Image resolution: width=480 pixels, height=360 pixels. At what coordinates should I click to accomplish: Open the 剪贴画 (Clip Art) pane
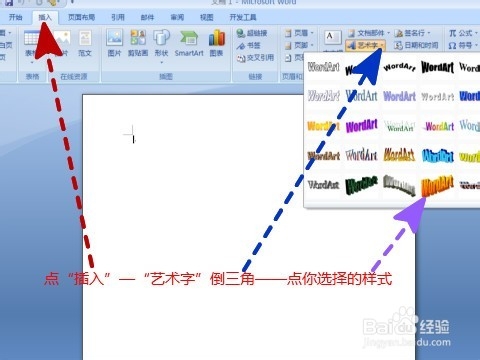click(x=138, y=43)
